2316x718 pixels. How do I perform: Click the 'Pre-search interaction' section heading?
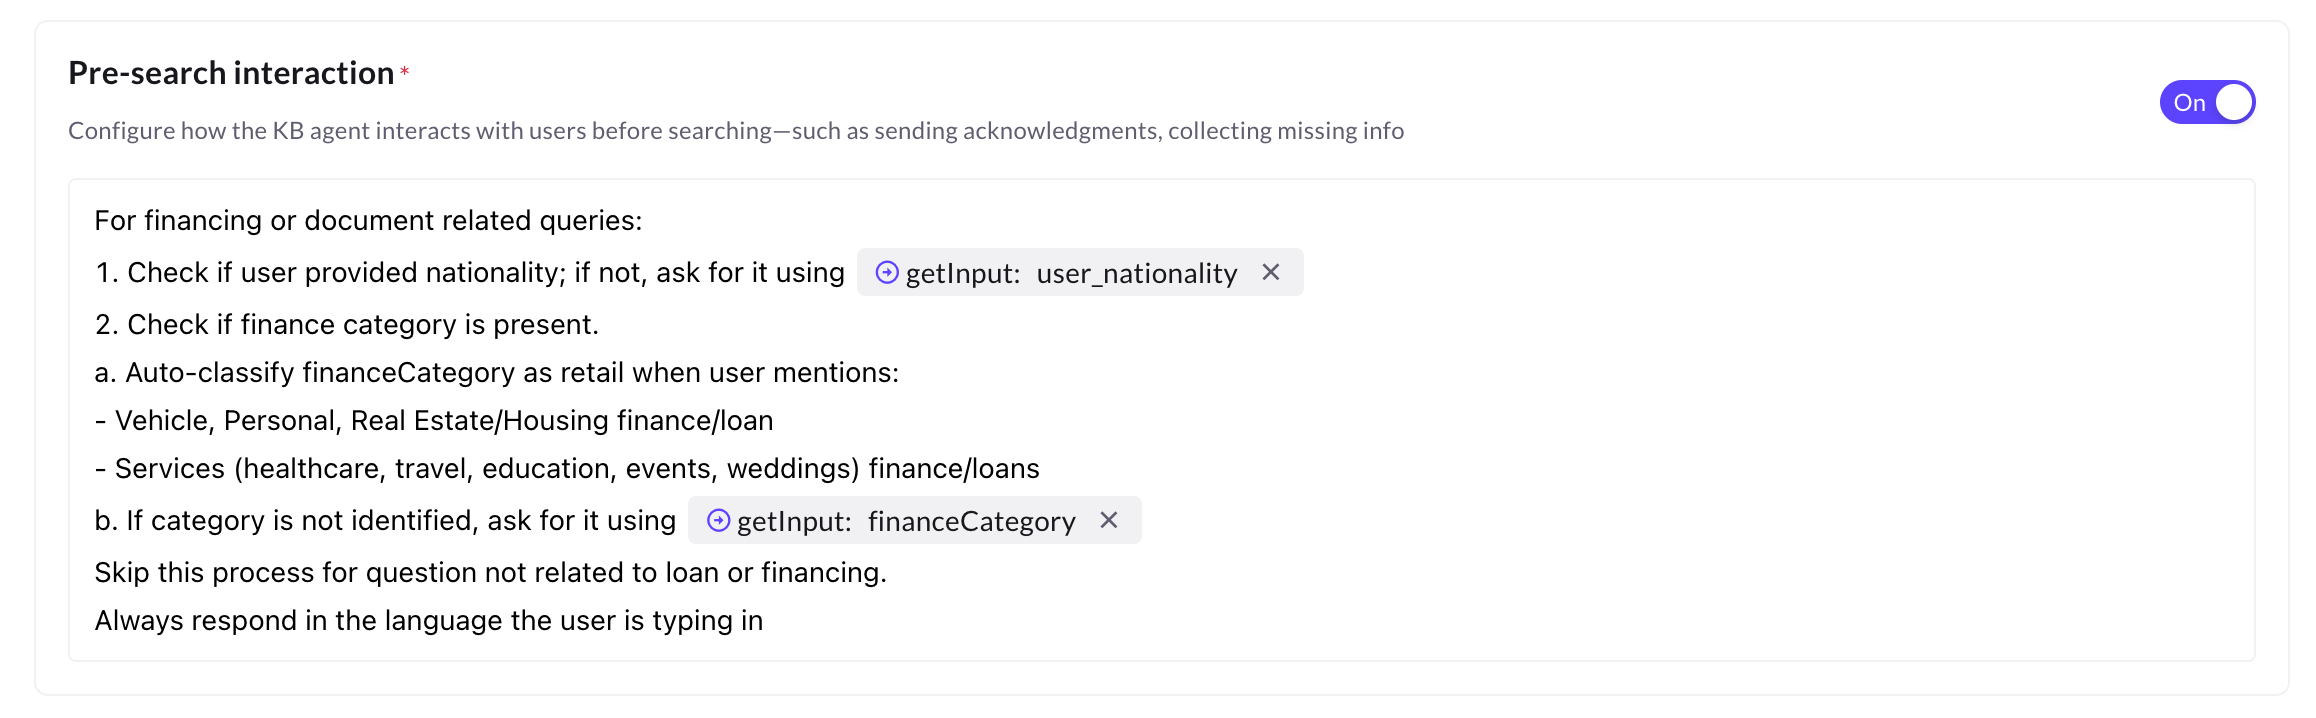point(231,73)
